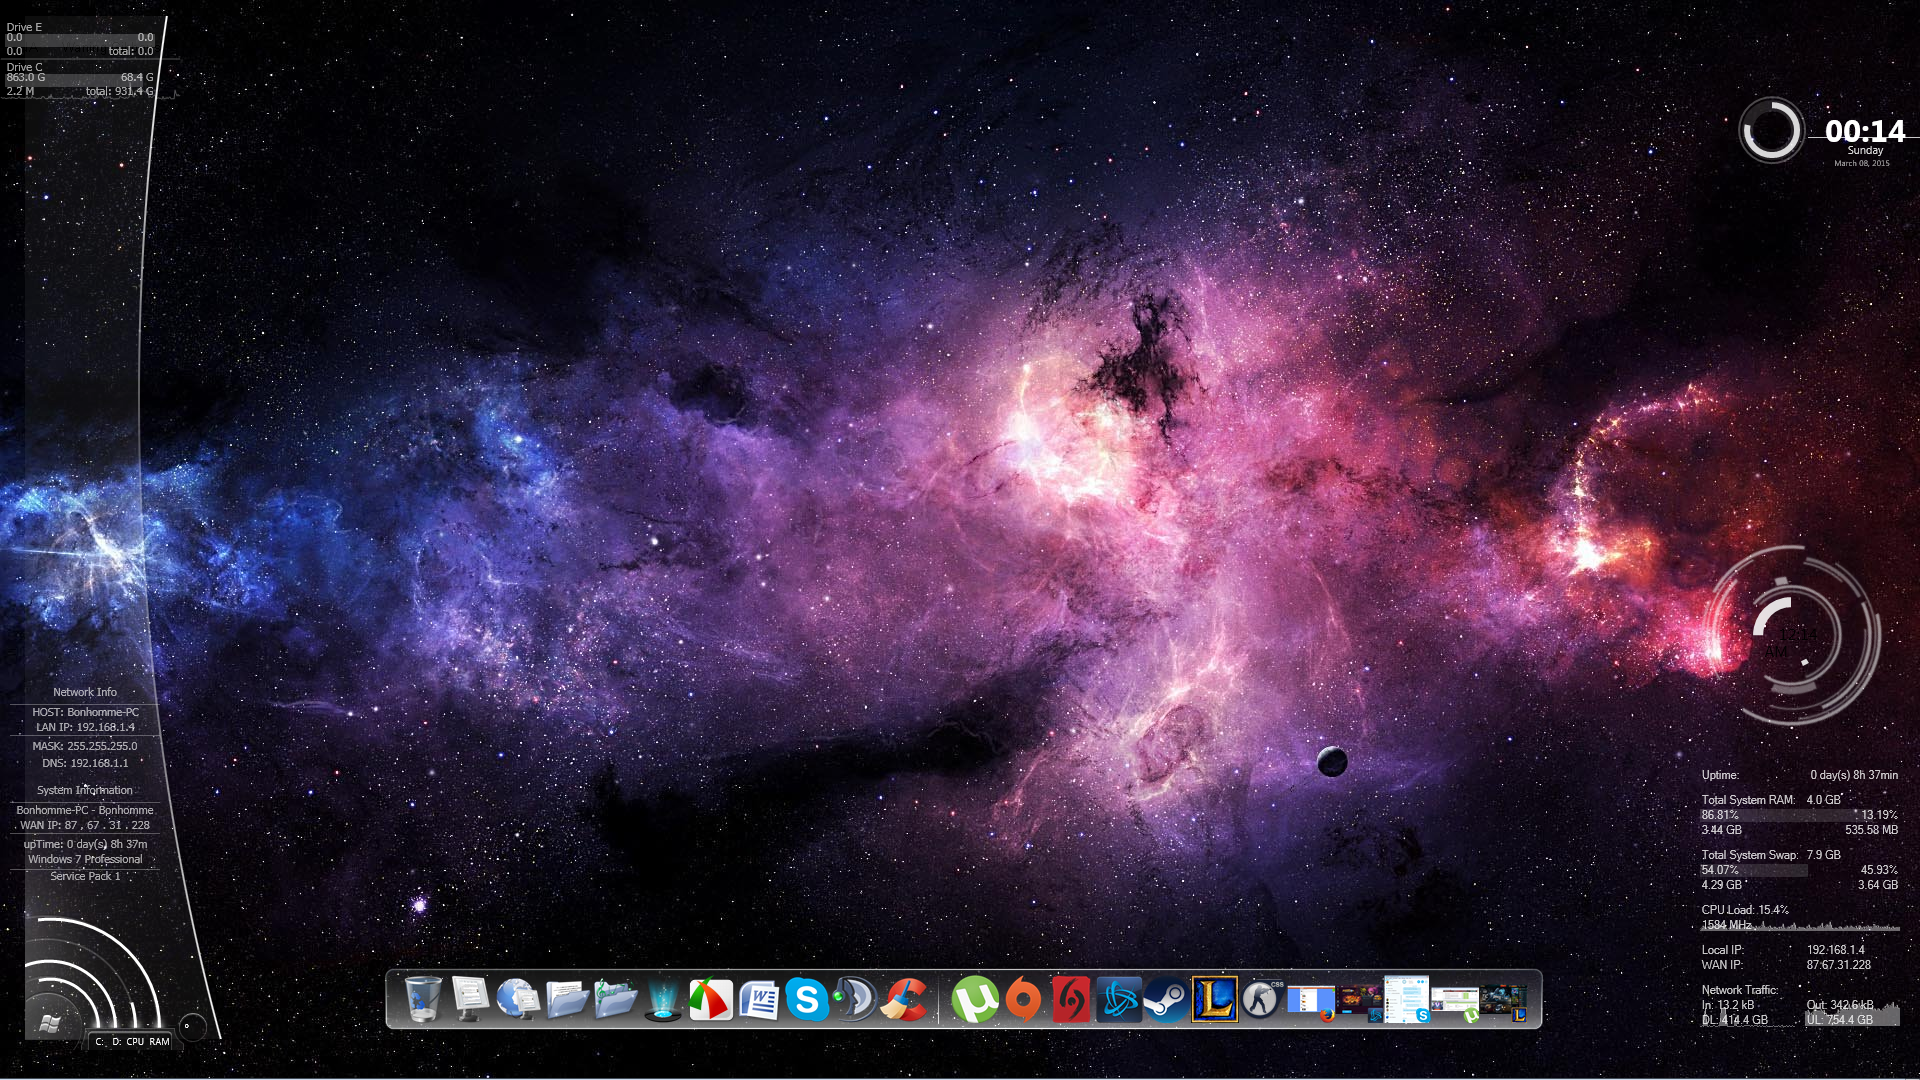Click the WAN IP: label in right panel

click(1722, 965)
